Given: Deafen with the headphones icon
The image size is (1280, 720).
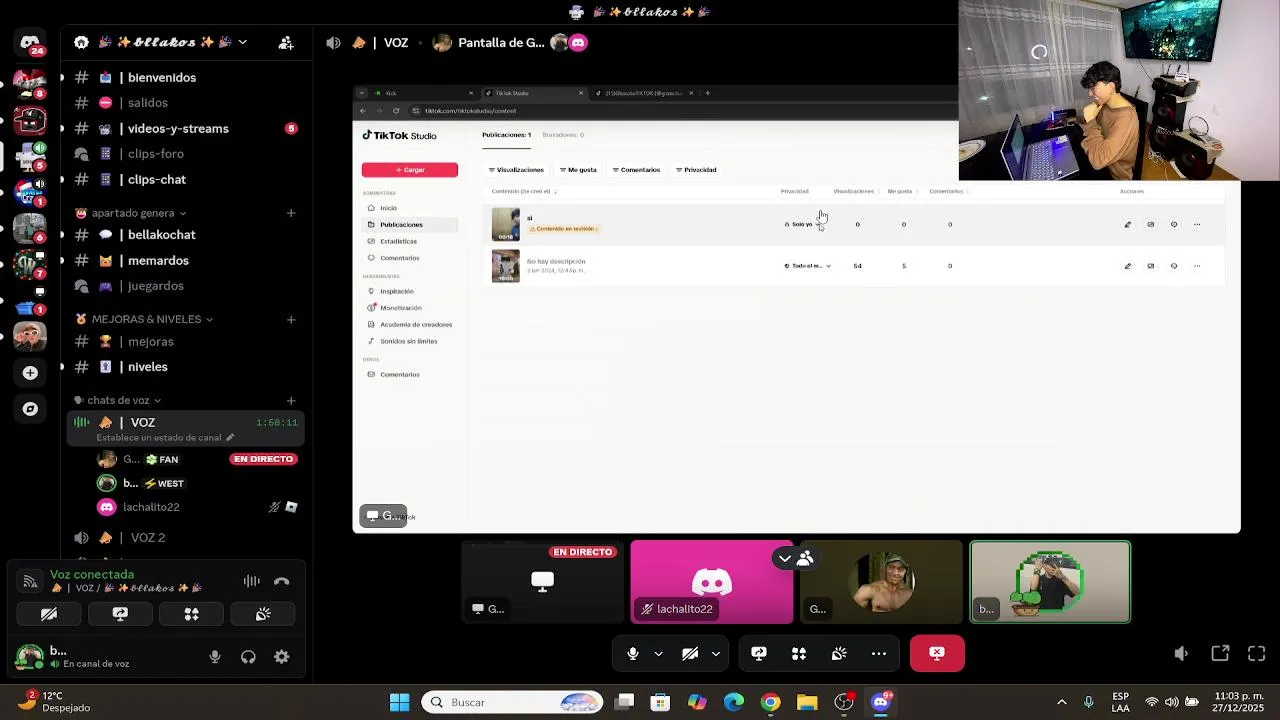Looking at the screenshot, I should pyautogui.click(x=248, y=657).
